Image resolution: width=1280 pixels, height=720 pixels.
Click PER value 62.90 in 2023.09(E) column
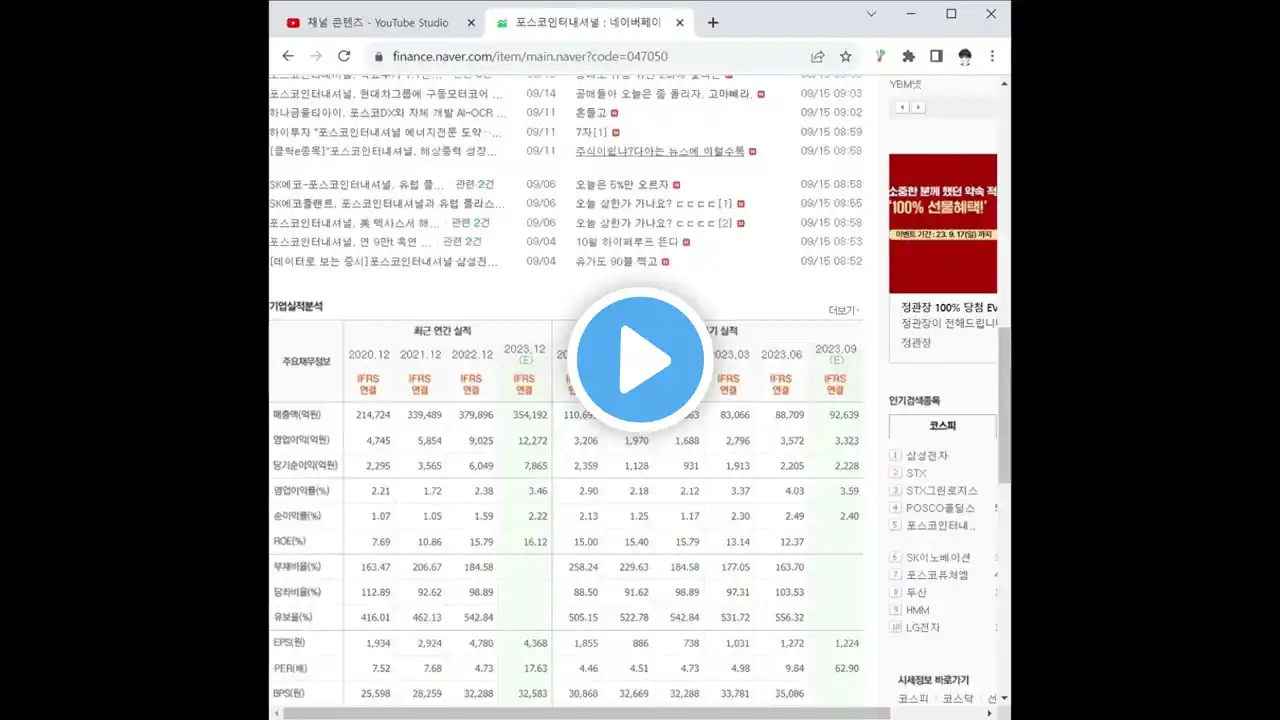click(846, 668)
